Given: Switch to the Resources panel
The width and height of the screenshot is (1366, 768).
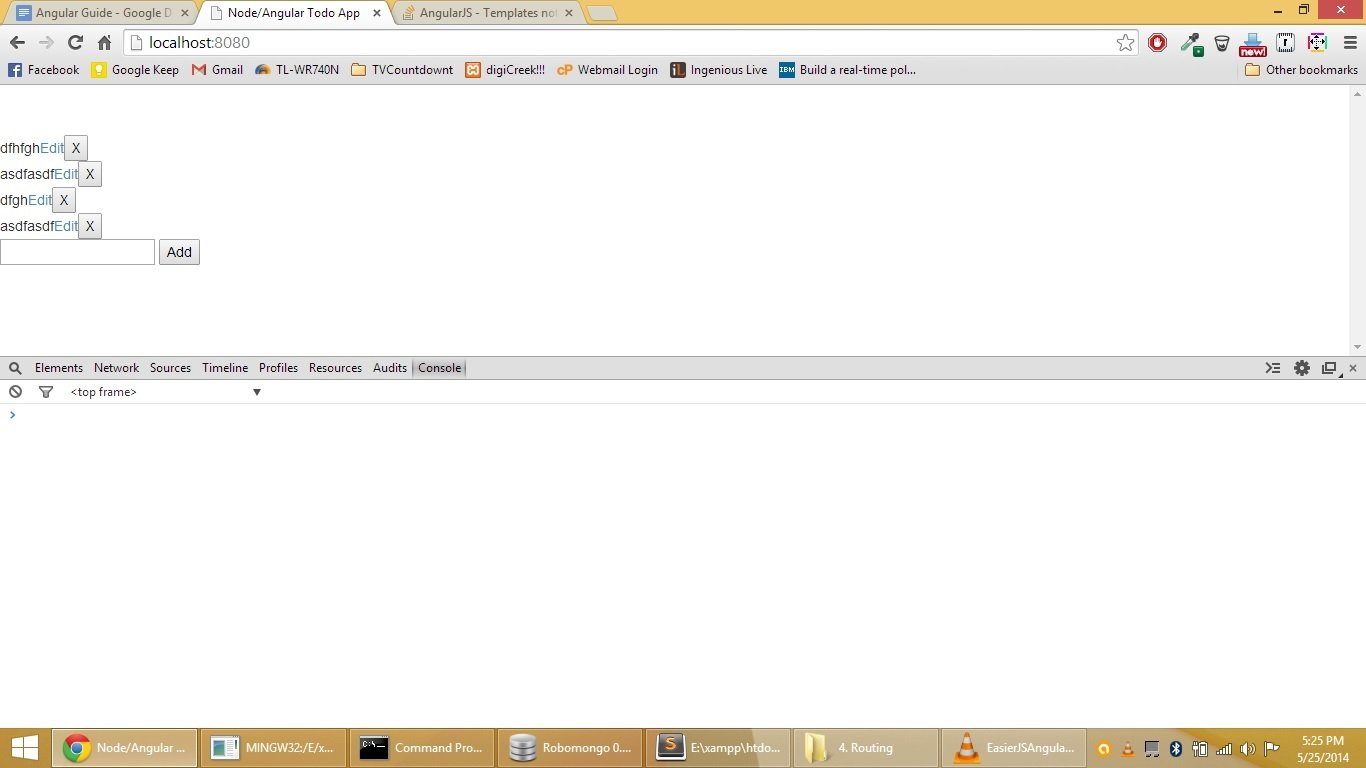Looking at the screenshot, I should [335, 368].
